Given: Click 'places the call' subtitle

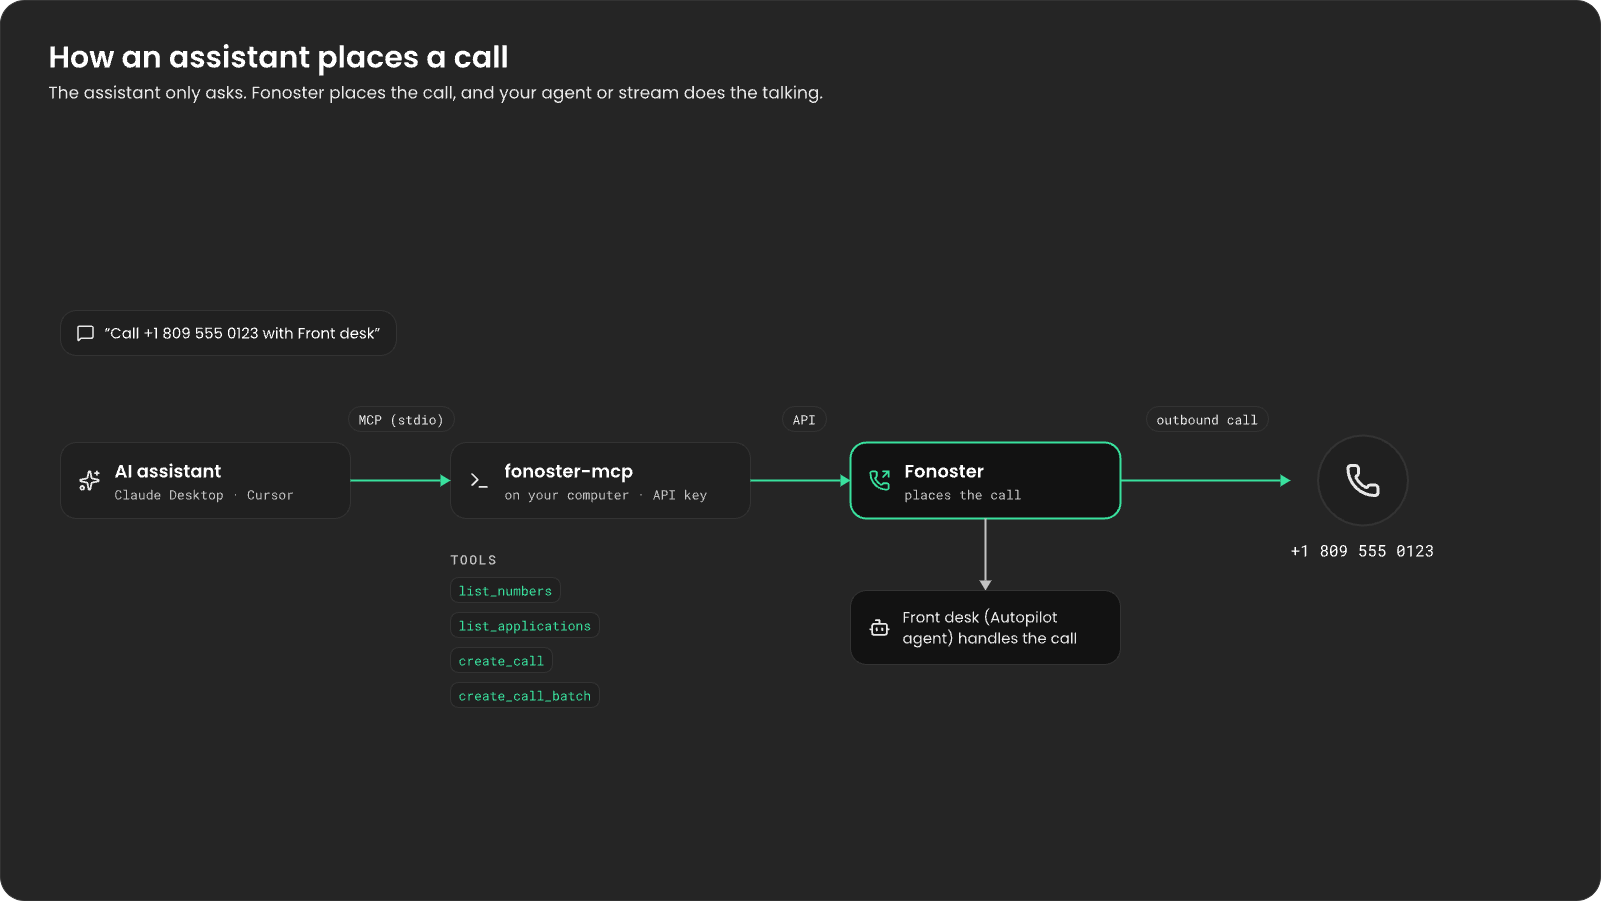Looking at the screenshot, I should [x=963, y=495].
